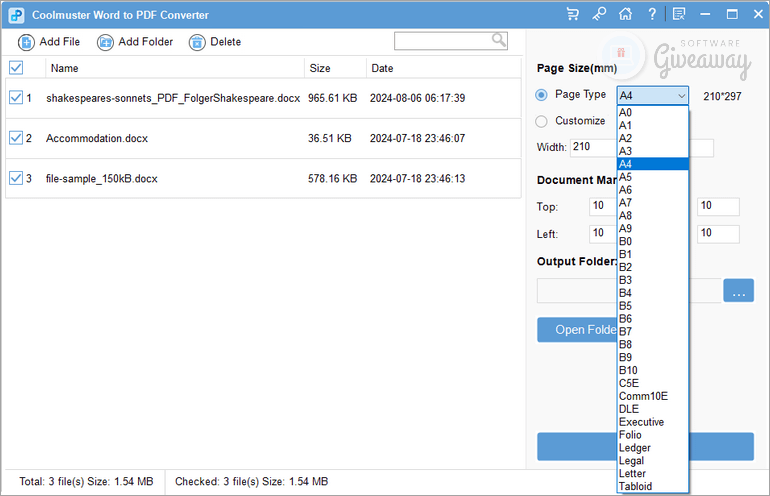This screenshot has width=770, height=496.
Task: Click the Coolmuster app logo icon
Action: 16,15
